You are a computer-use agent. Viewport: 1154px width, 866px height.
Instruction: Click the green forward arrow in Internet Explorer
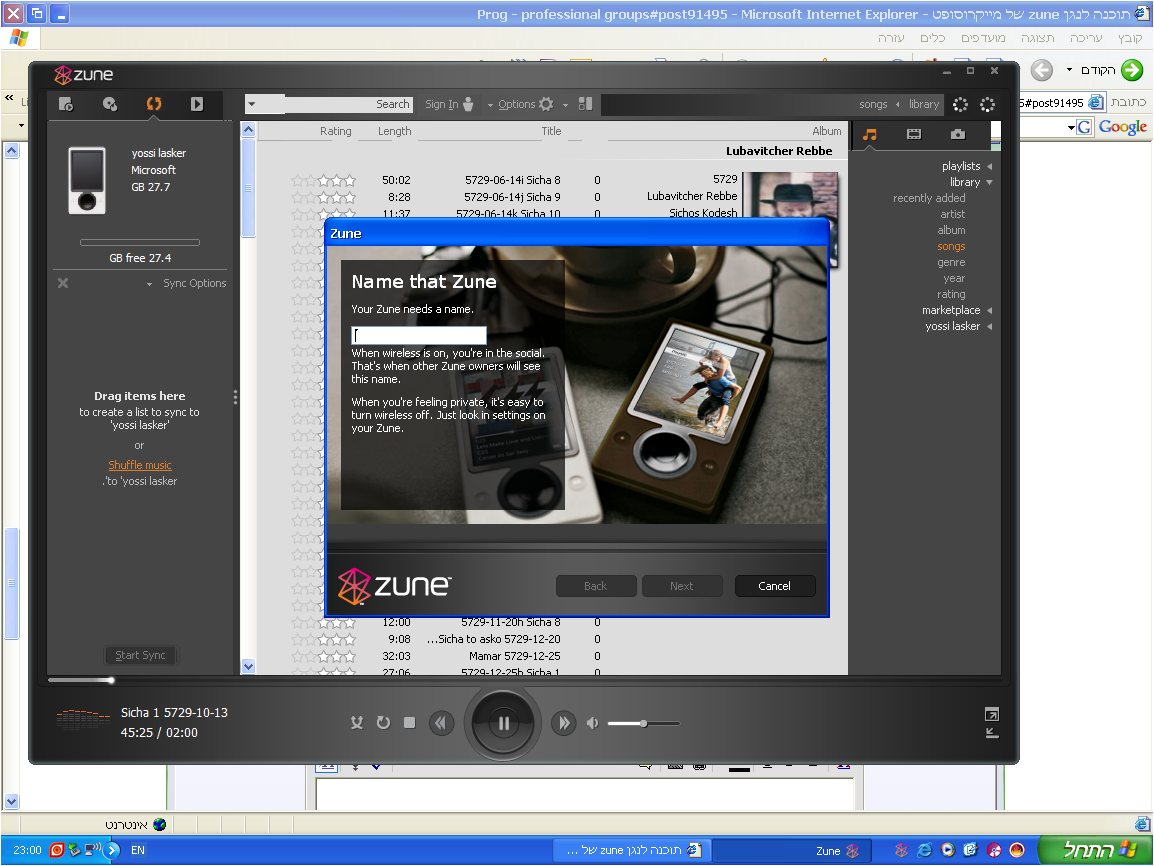[x=1132, y=70]
